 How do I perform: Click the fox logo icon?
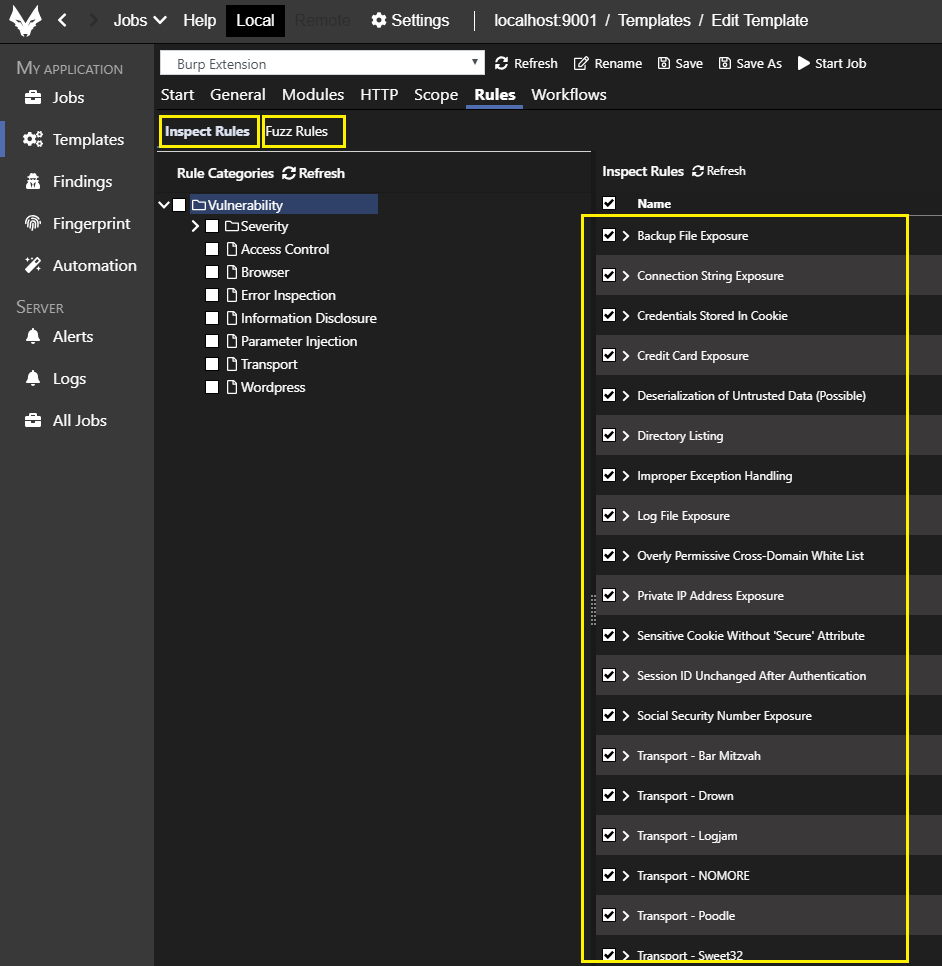click(x=25, y=20)
